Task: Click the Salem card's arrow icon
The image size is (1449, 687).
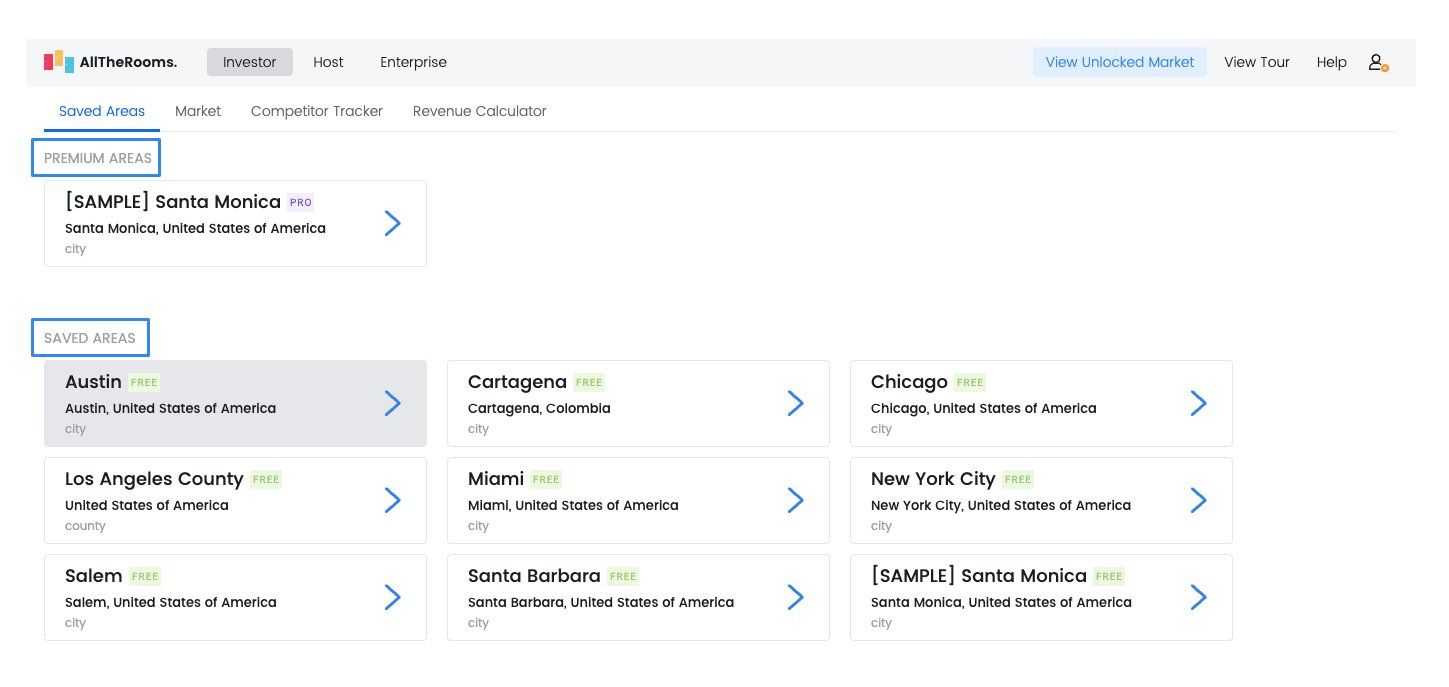Action: pyautogui.click(x=393, y=597)
